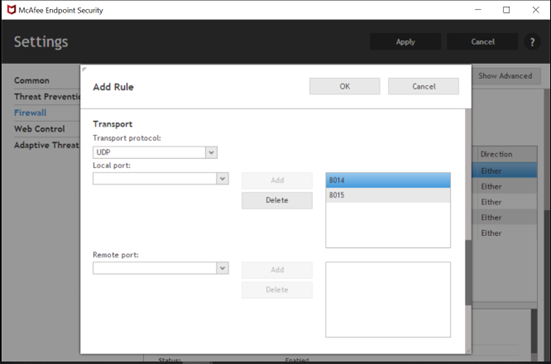Select port 8015 in local port list
Screen dimensions: 551x364
tap(388, 195)
